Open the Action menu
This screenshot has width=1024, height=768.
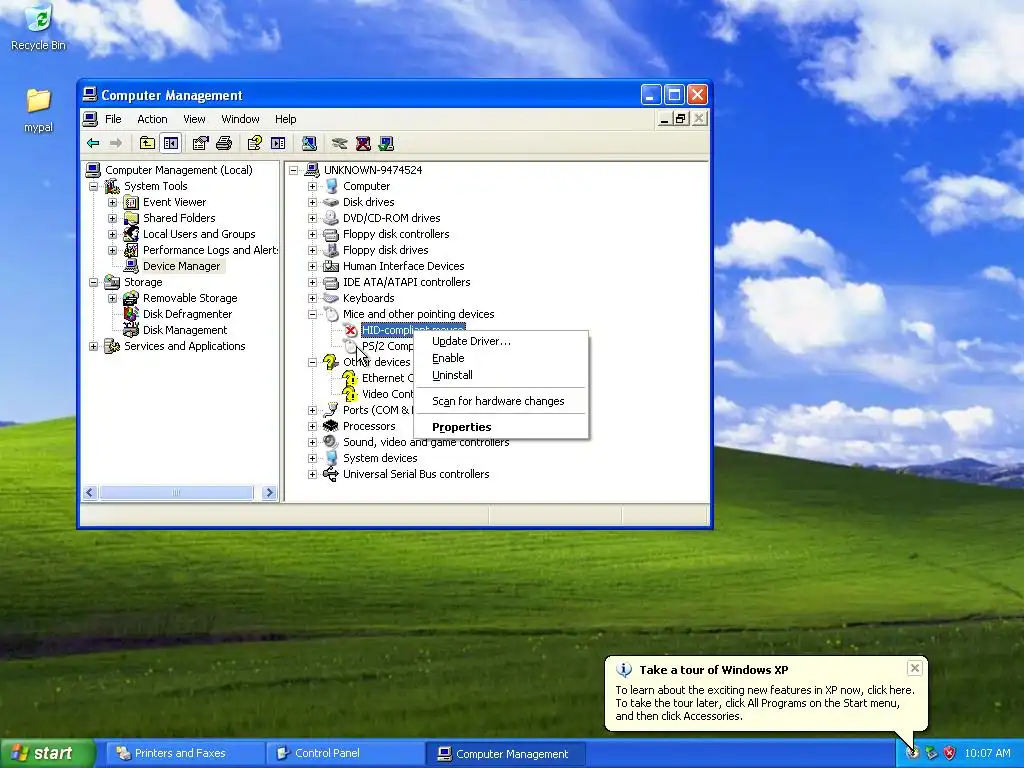pyautogui.click(x=152, y=119)
